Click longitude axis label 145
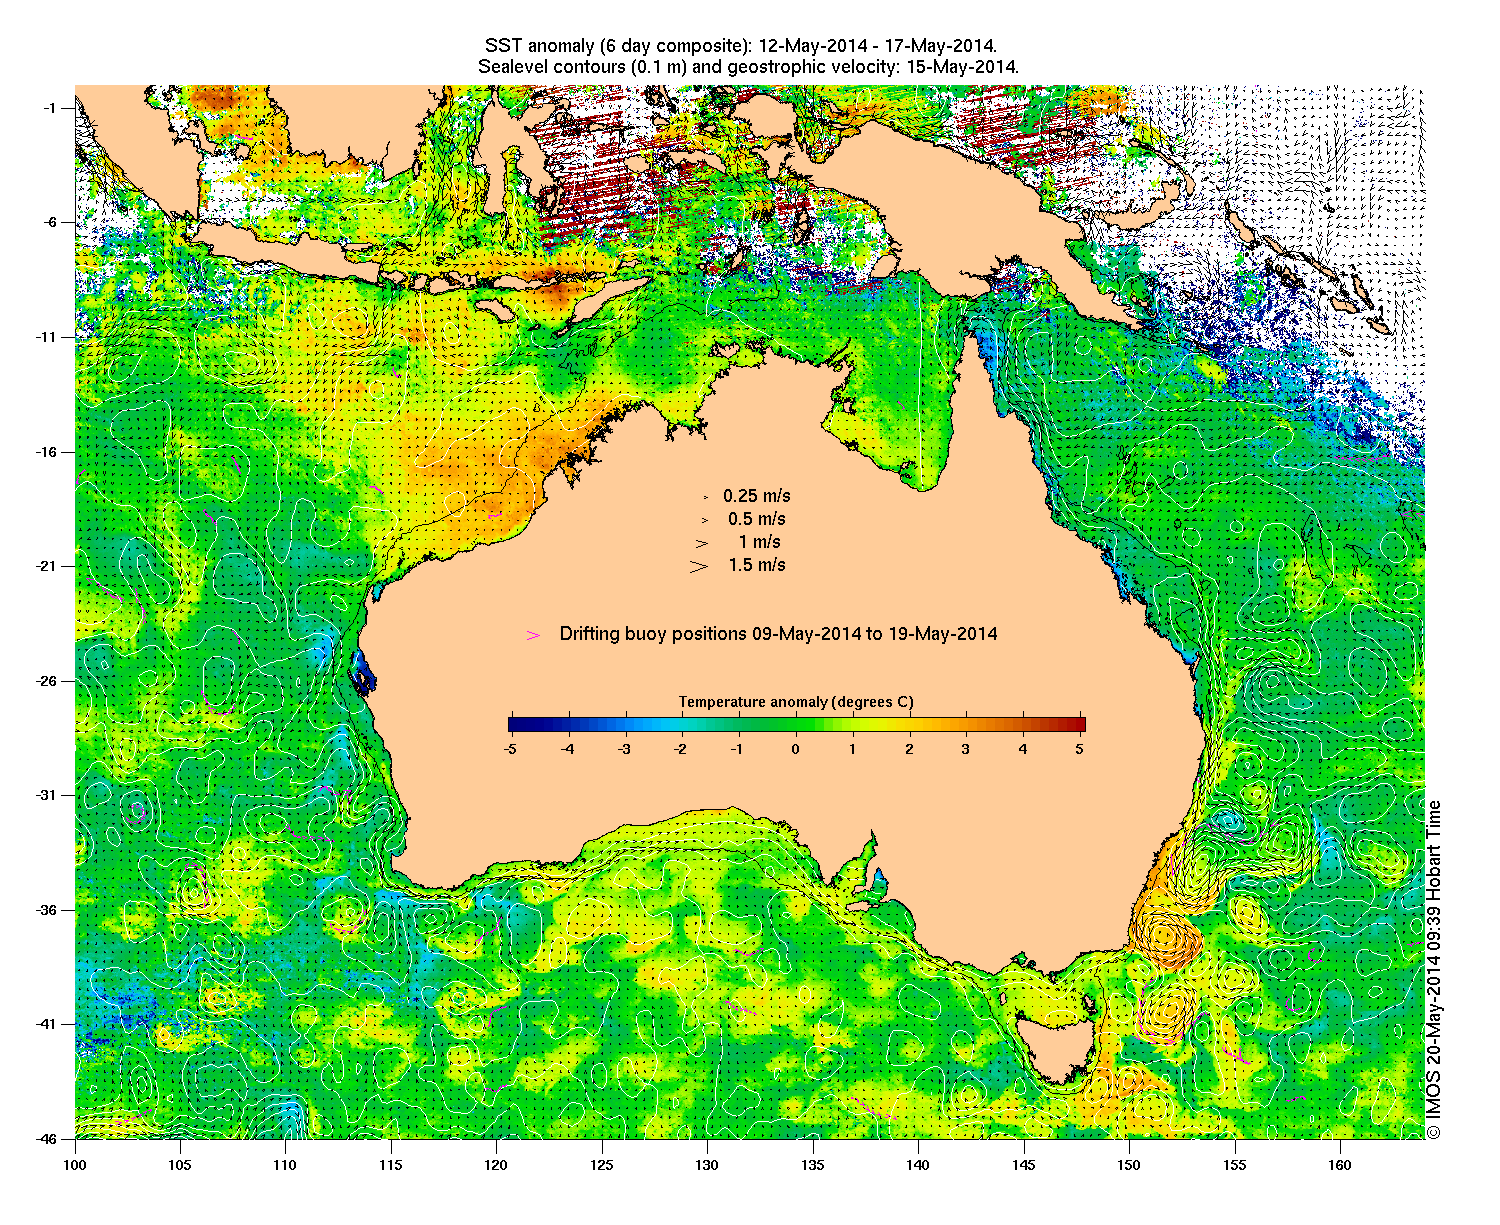The height and width of the screenshot is (1225, 1500). point(1024,1164)
